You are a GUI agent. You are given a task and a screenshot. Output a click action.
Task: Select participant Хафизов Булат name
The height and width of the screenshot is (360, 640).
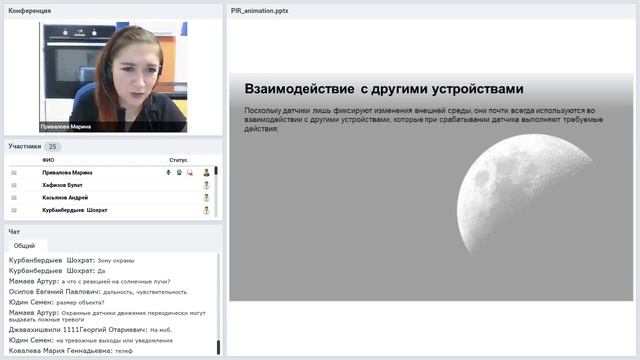tap(62, 185)
